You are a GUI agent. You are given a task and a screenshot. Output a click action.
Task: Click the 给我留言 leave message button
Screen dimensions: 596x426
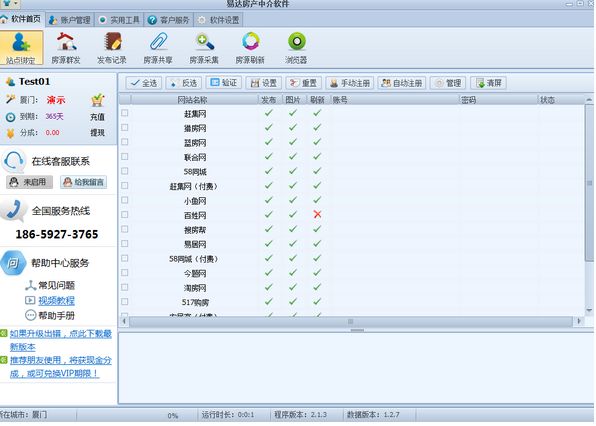tap(84, 182)
